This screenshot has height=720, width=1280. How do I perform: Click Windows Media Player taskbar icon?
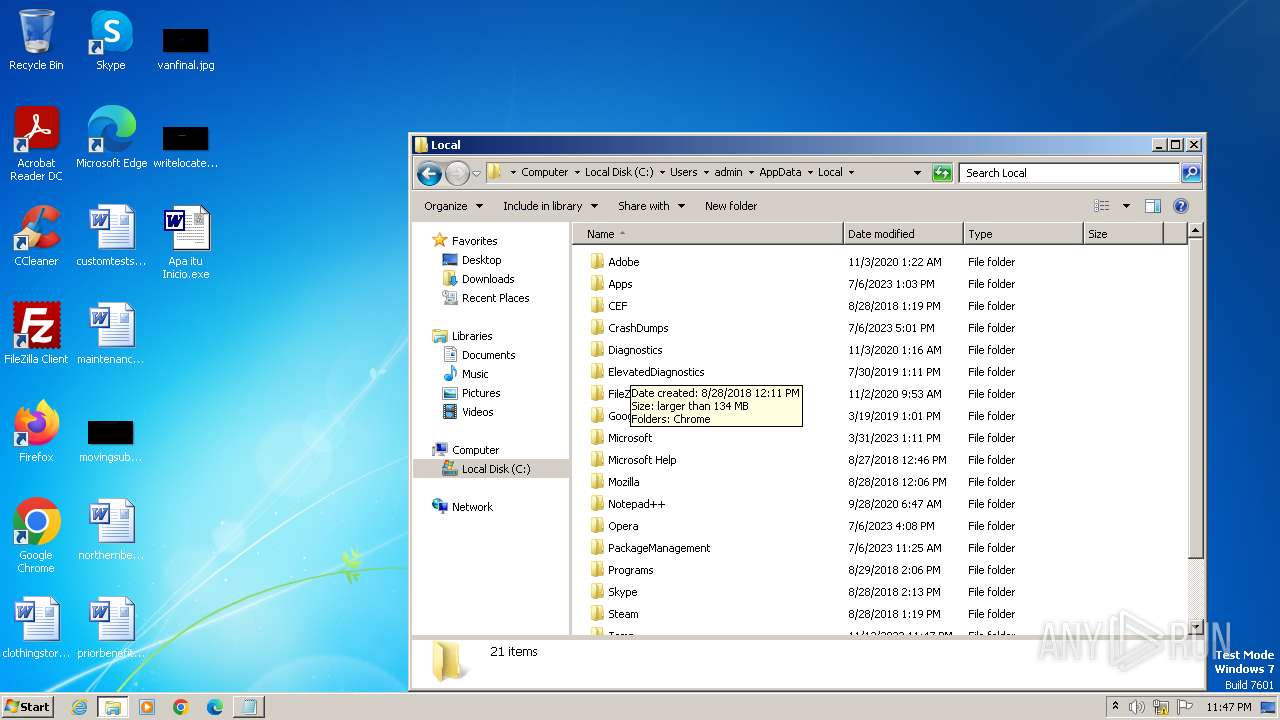[x=147, y=707]
